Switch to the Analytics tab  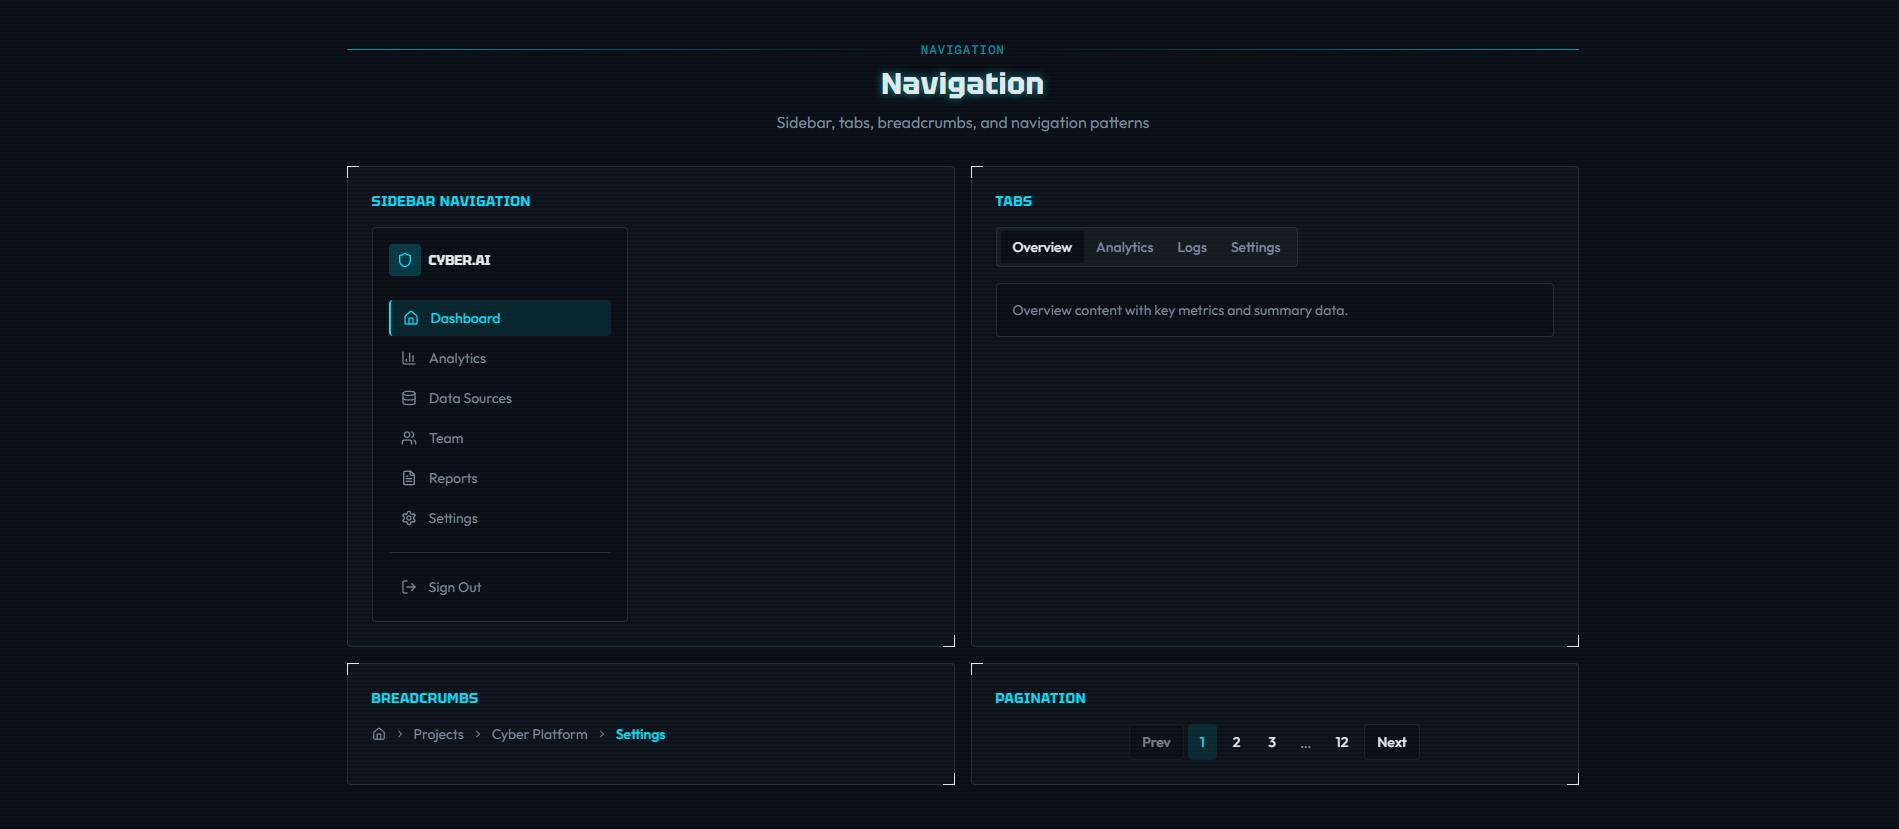[x=1124, y=247]
